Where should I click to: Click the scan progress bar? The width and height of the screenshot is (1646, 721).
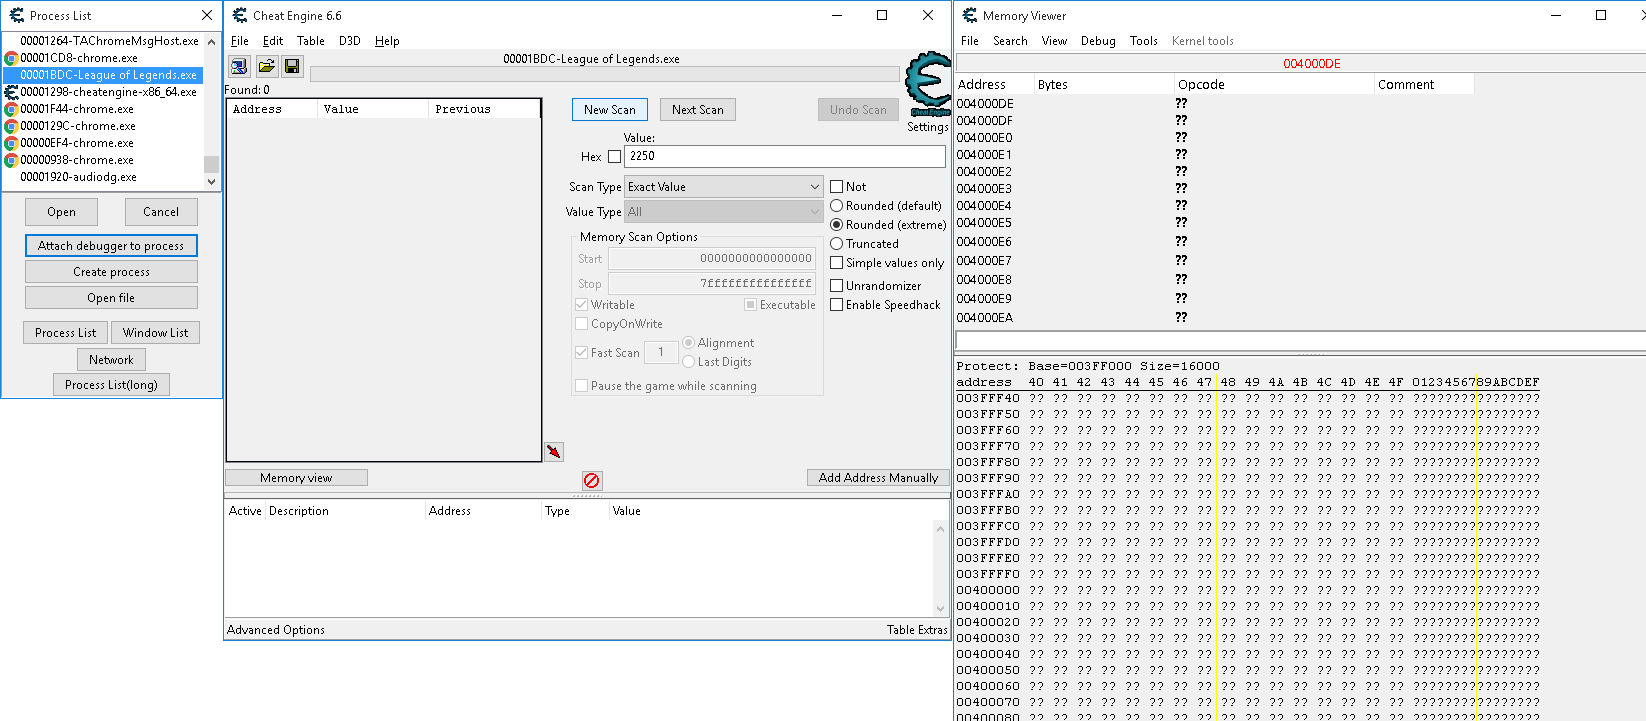click(604, 74)
